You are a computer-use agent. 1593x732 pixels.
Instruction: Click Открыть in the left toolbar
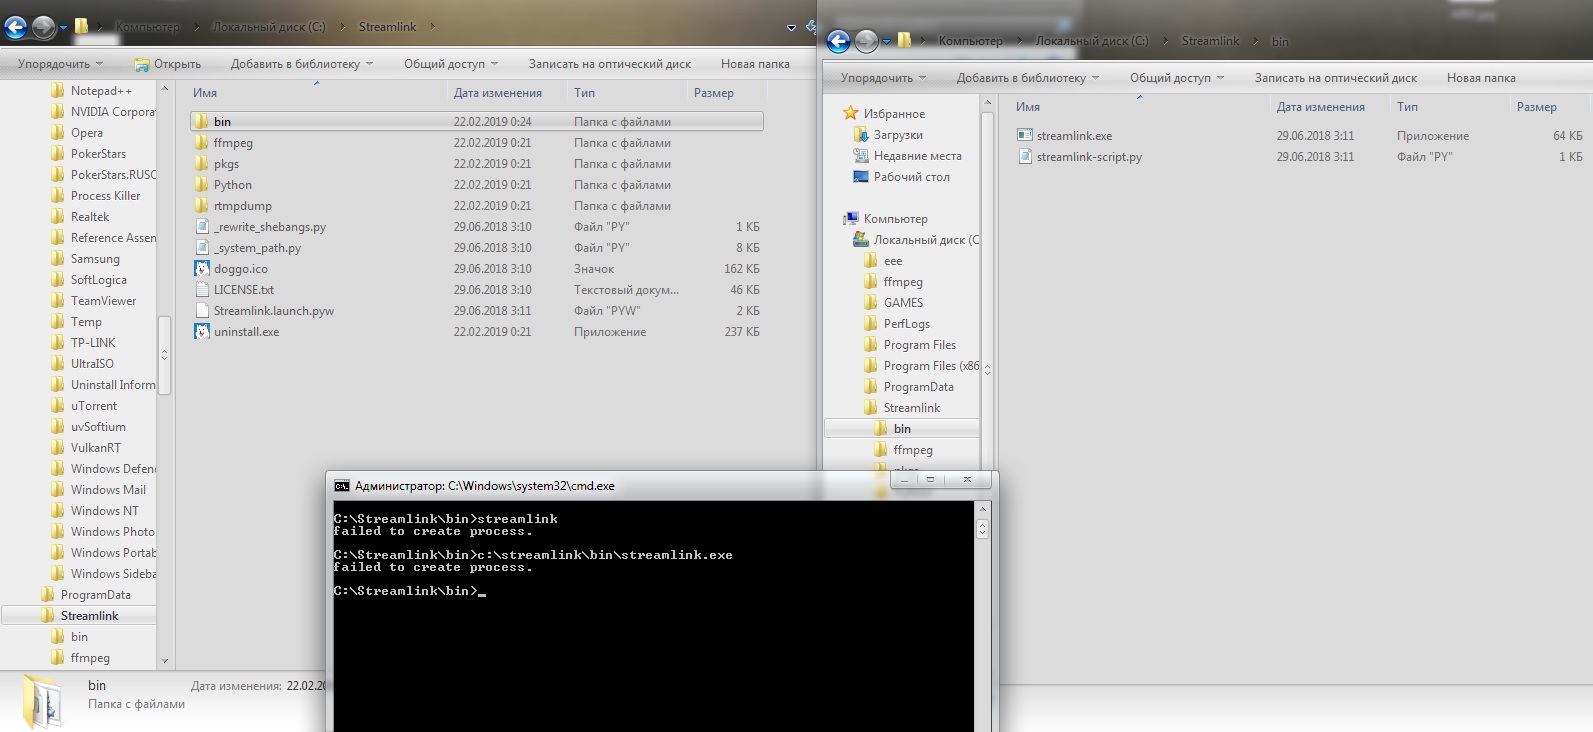click(168, 64)
